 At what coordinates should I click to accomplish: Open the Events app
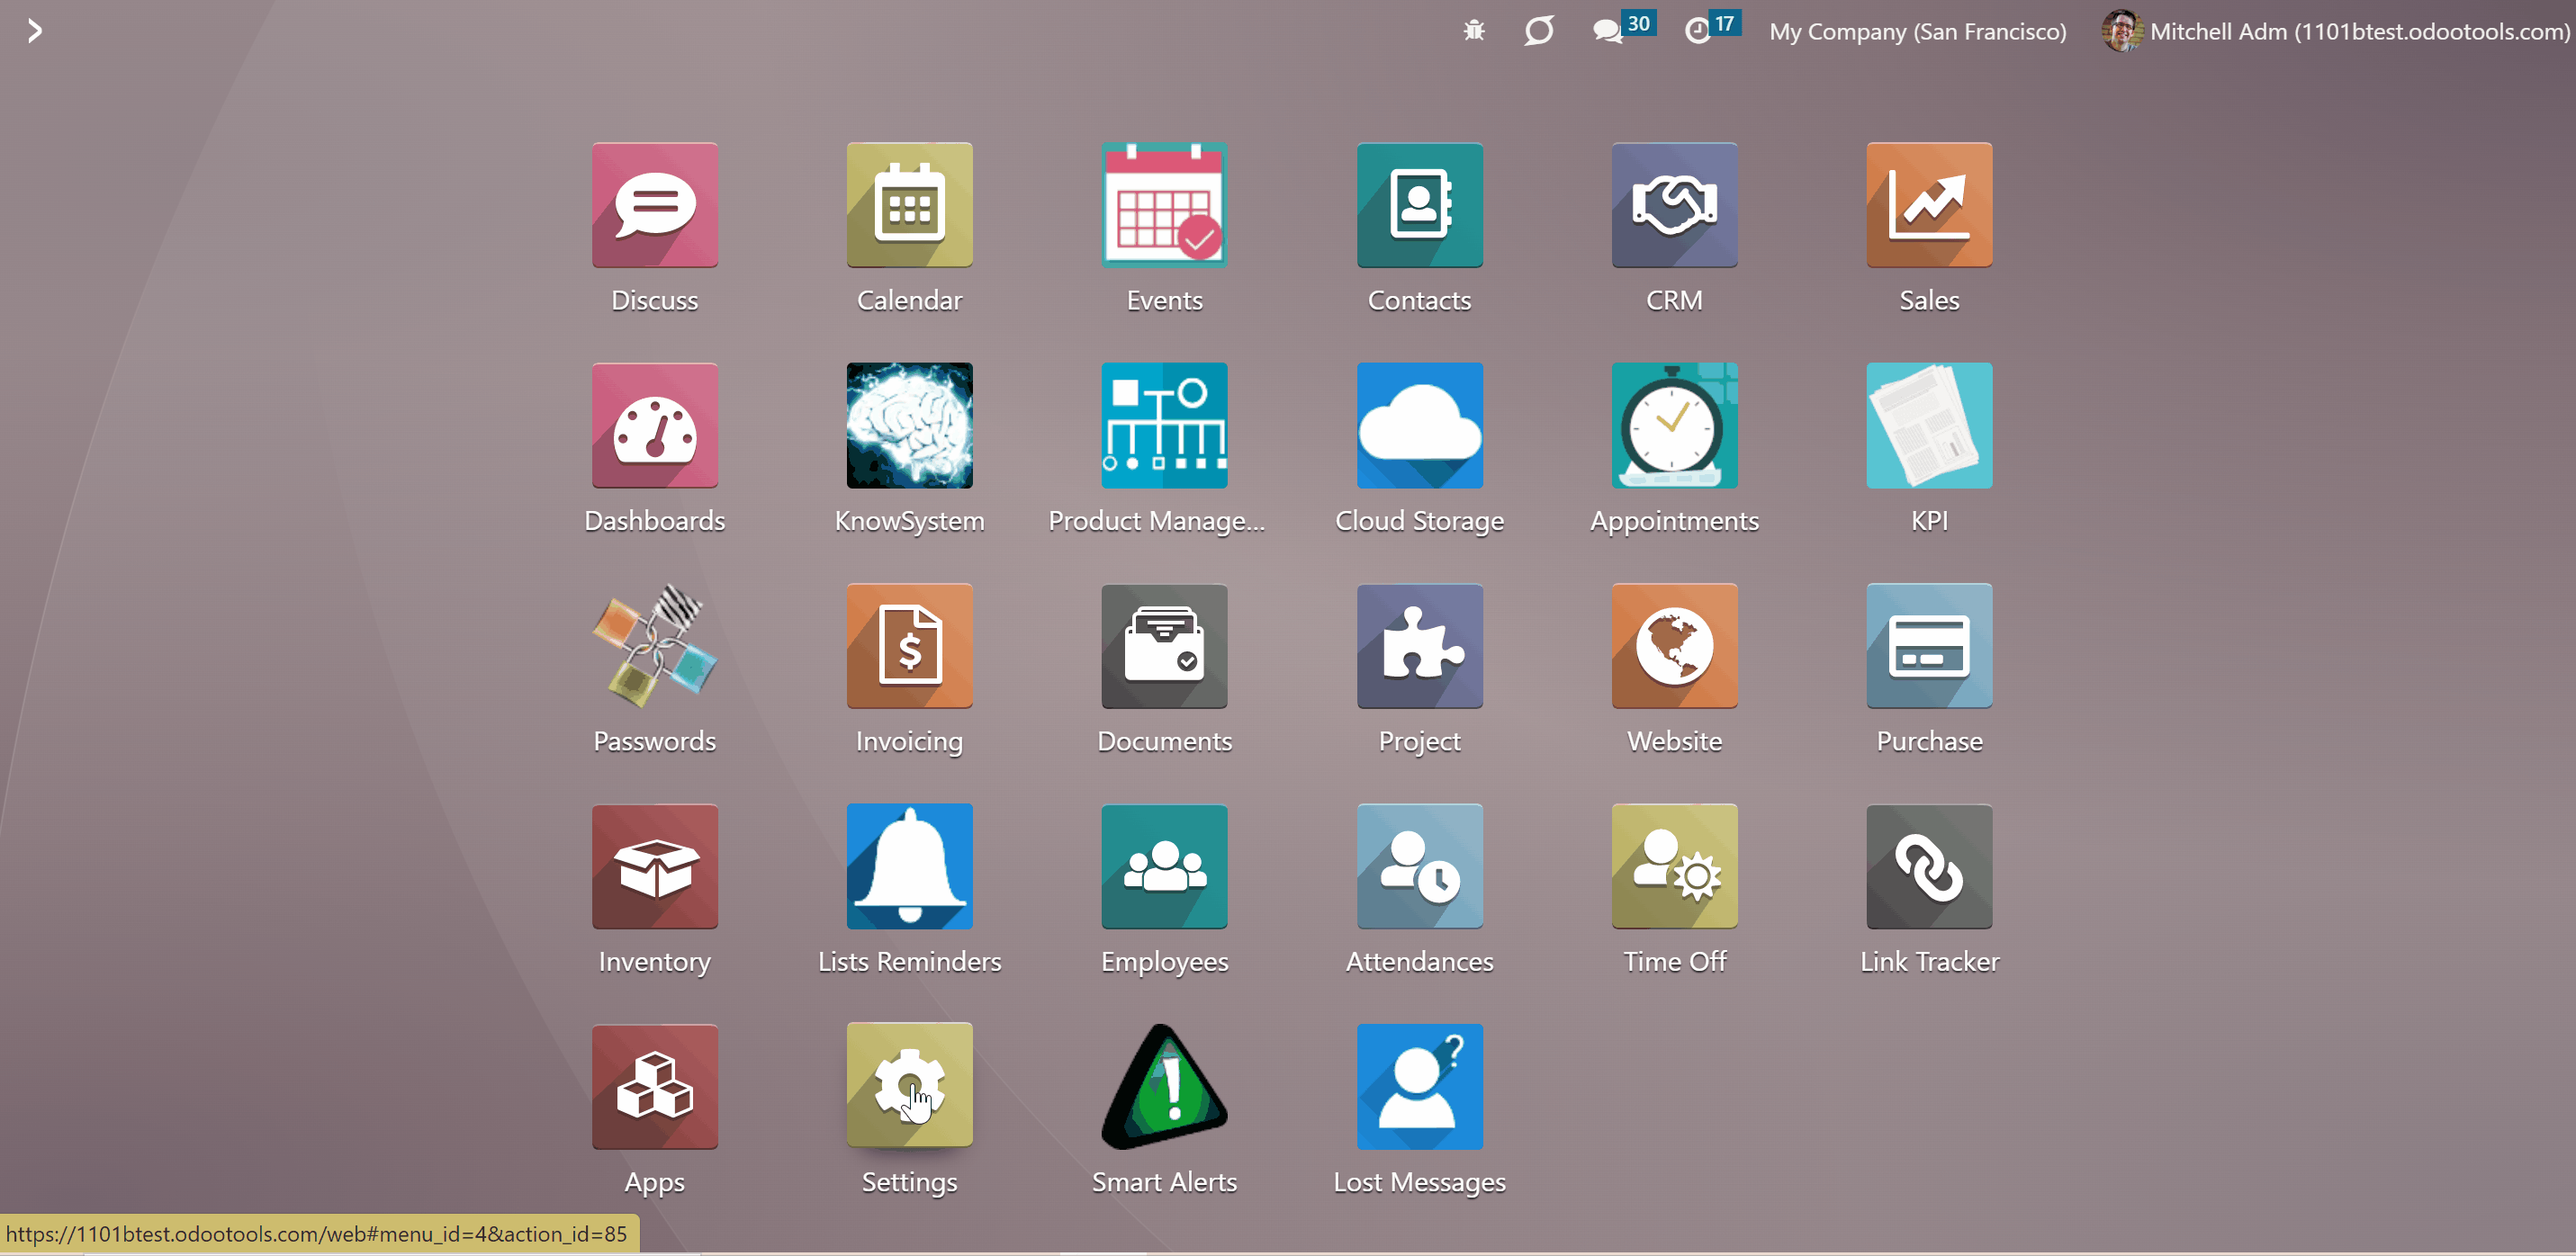1165,205
